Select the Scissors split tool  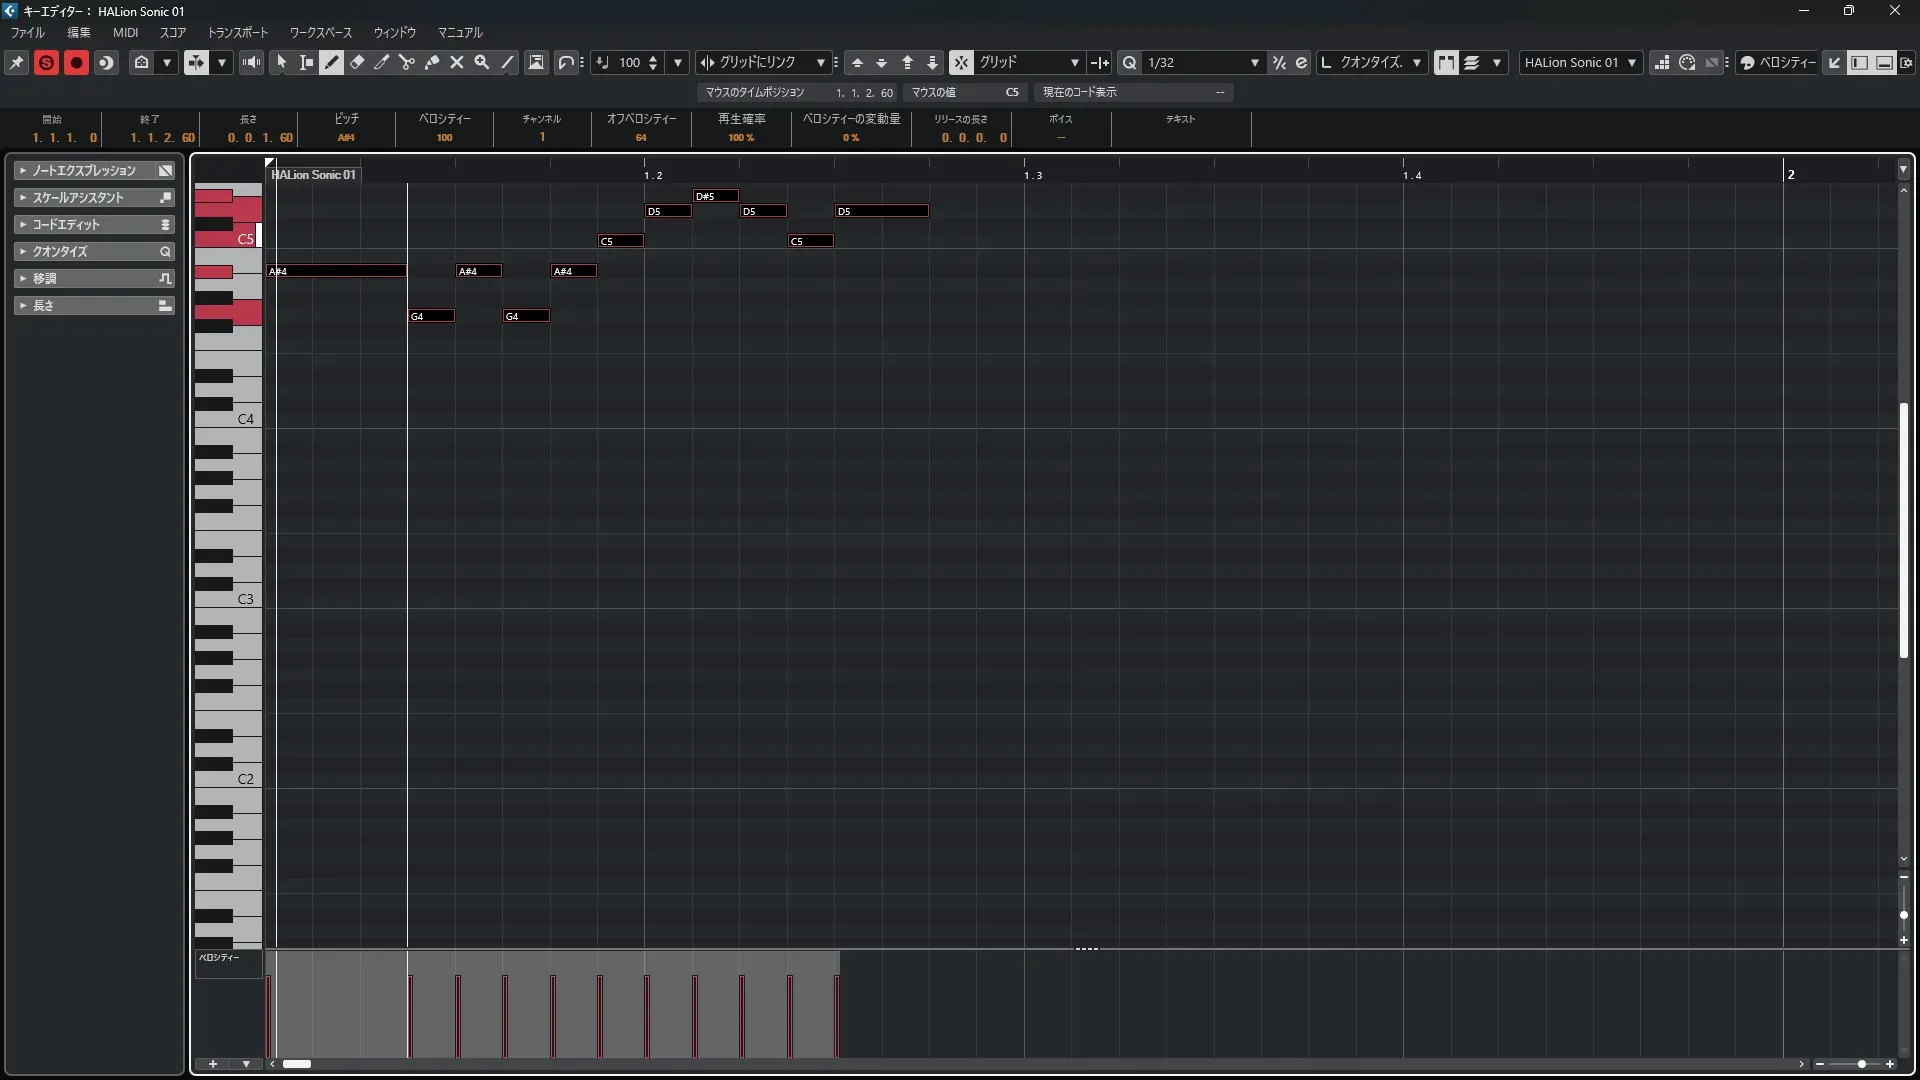406,62
